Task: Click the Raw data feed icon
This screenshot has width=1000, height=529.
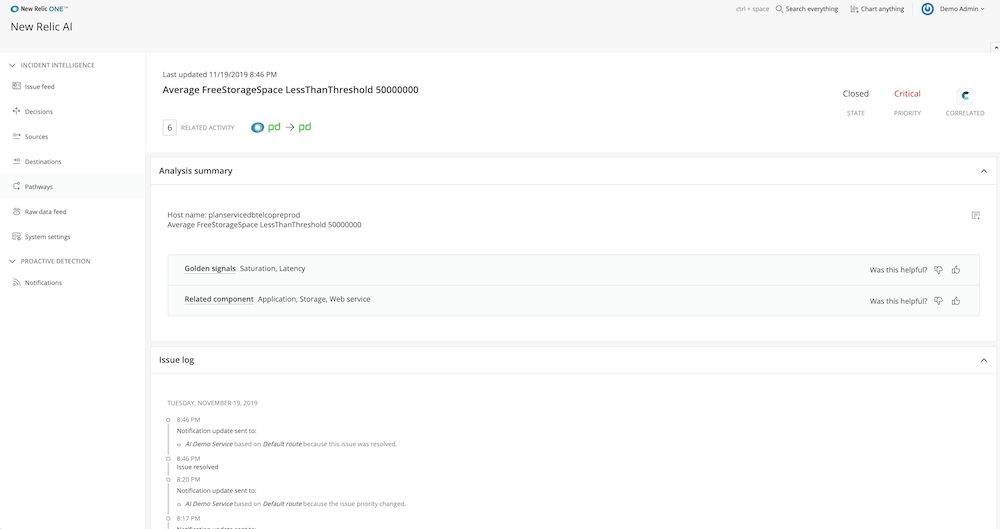Action: 17,211
